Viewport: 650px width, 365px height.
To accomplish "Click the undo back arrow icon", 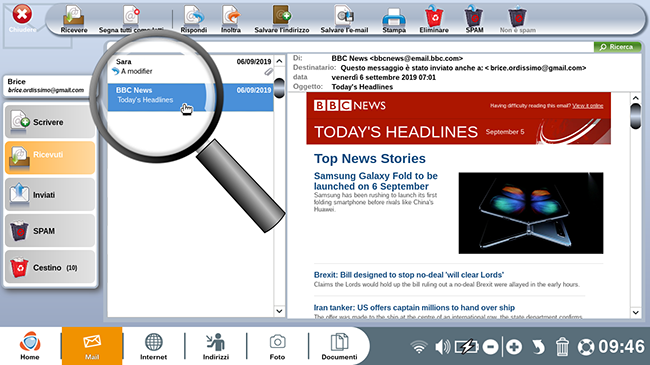I will (x=538, y=347).
